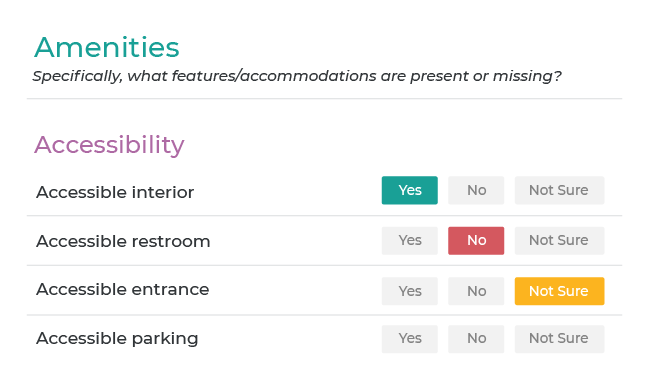Toggle the yellow Not Sure for Accessible entrance

[559, 291]
